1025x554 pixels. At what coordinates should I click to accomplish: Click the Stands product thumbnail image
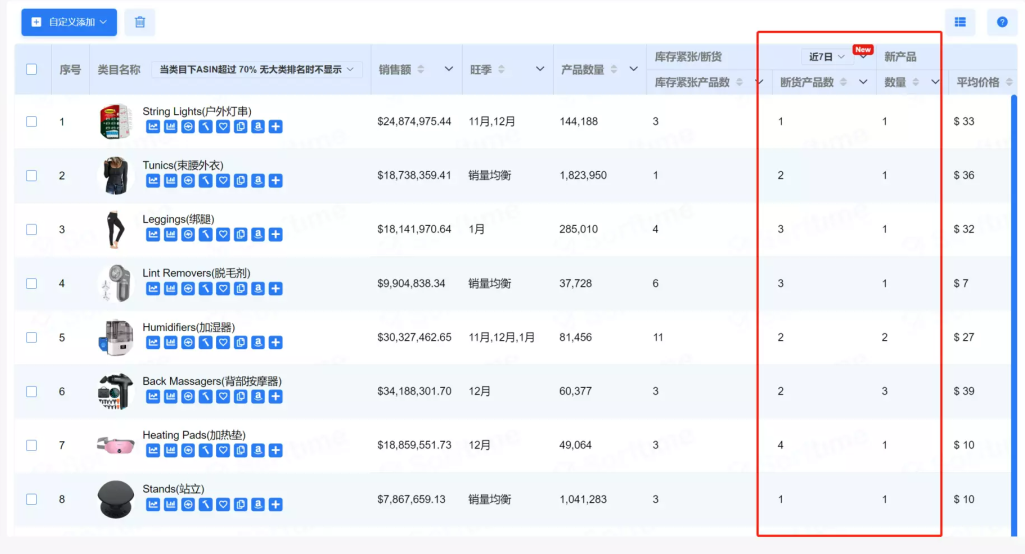pos(115,499)
